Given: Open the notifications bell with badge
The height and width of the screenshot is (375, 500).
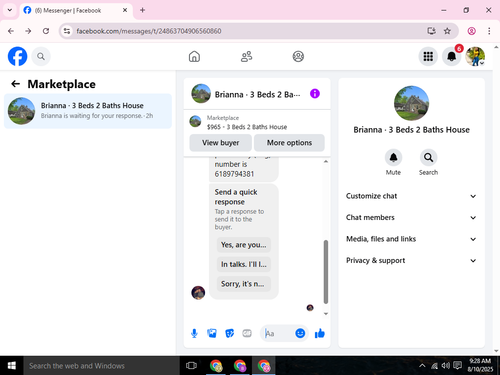Looking at the screenshot, I should pos(452,56).
